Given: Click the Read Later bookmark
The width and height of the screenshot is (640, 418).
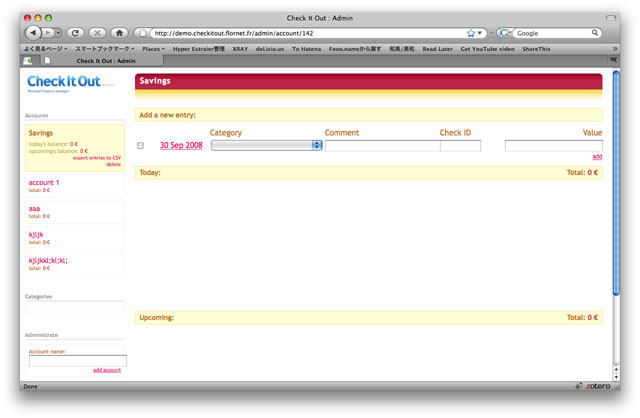Looking at the screenshot, I should (x=437, y=49).
